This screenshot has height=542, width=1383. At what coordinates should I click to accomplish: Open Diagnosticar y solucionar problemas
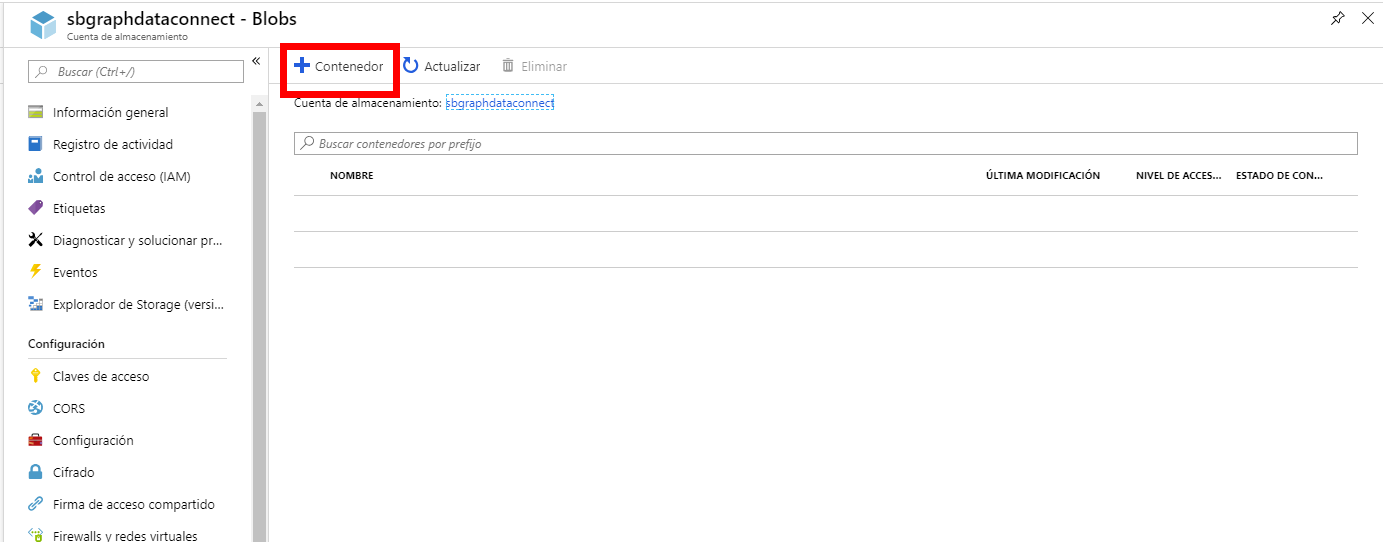coord(137,240)
